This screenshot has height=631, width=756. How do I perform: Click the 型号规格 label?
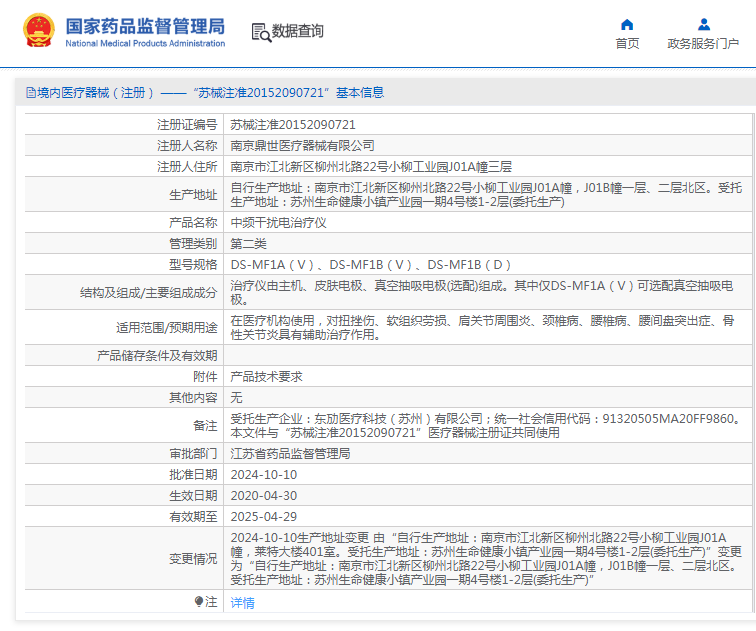point(193,265)
